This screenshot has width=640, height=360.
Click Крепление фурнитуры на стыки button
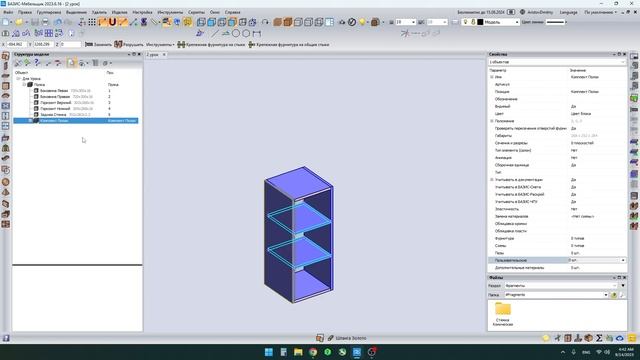(211, 44)
